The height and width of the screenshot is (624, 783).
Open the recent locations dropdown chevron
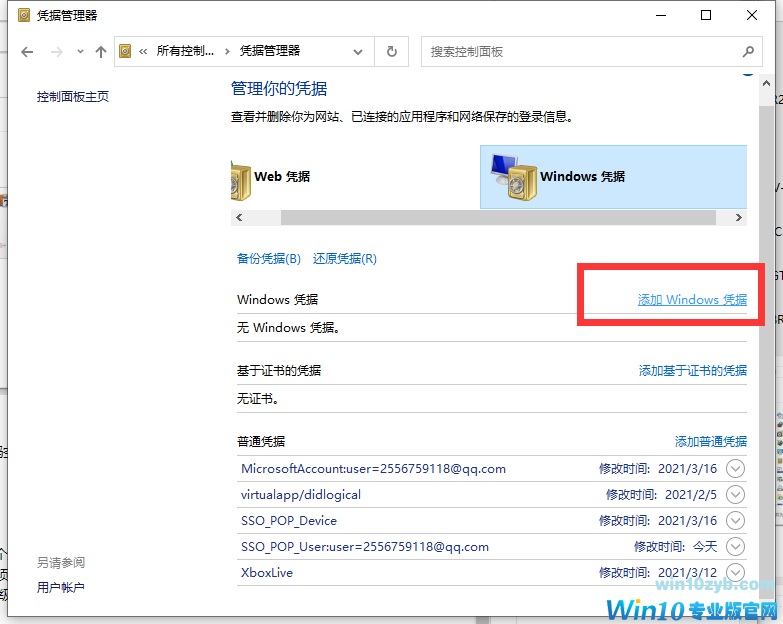[80, 51]
